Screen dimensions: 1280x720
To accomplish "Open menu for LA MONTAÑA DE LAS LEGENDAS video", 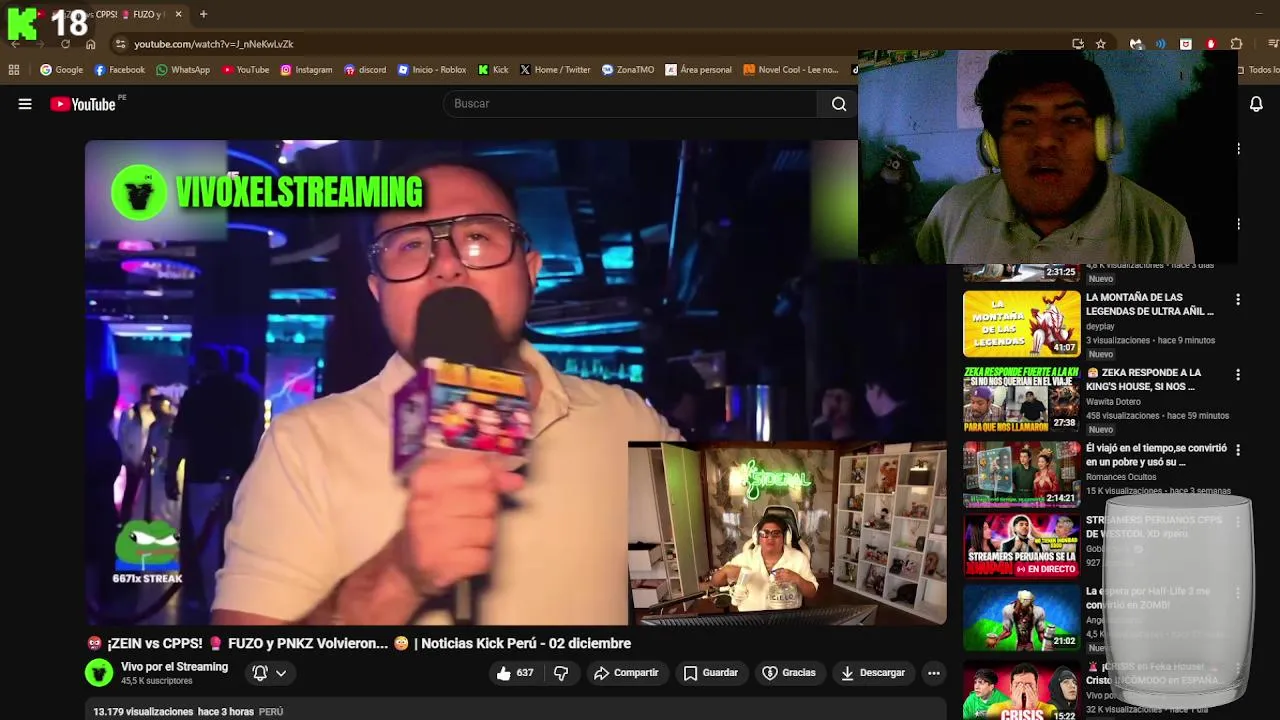I will pos(1238,299).
